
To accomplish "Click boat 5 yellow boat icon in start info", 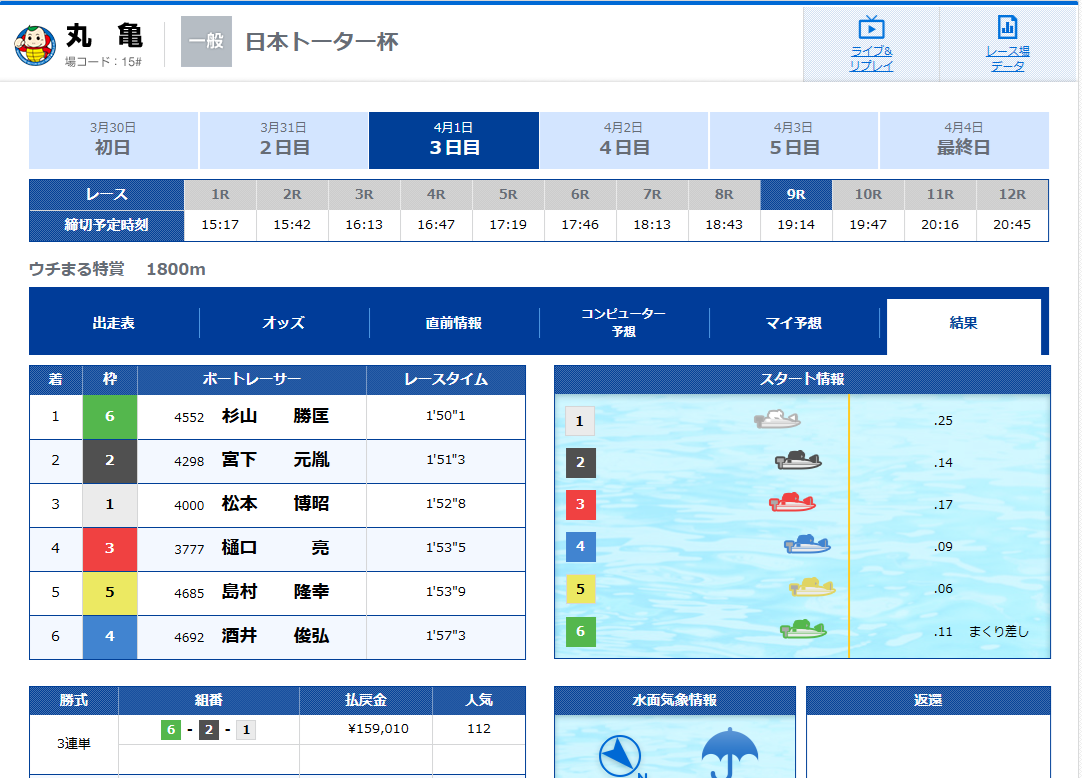I will (x=812, y=587).
